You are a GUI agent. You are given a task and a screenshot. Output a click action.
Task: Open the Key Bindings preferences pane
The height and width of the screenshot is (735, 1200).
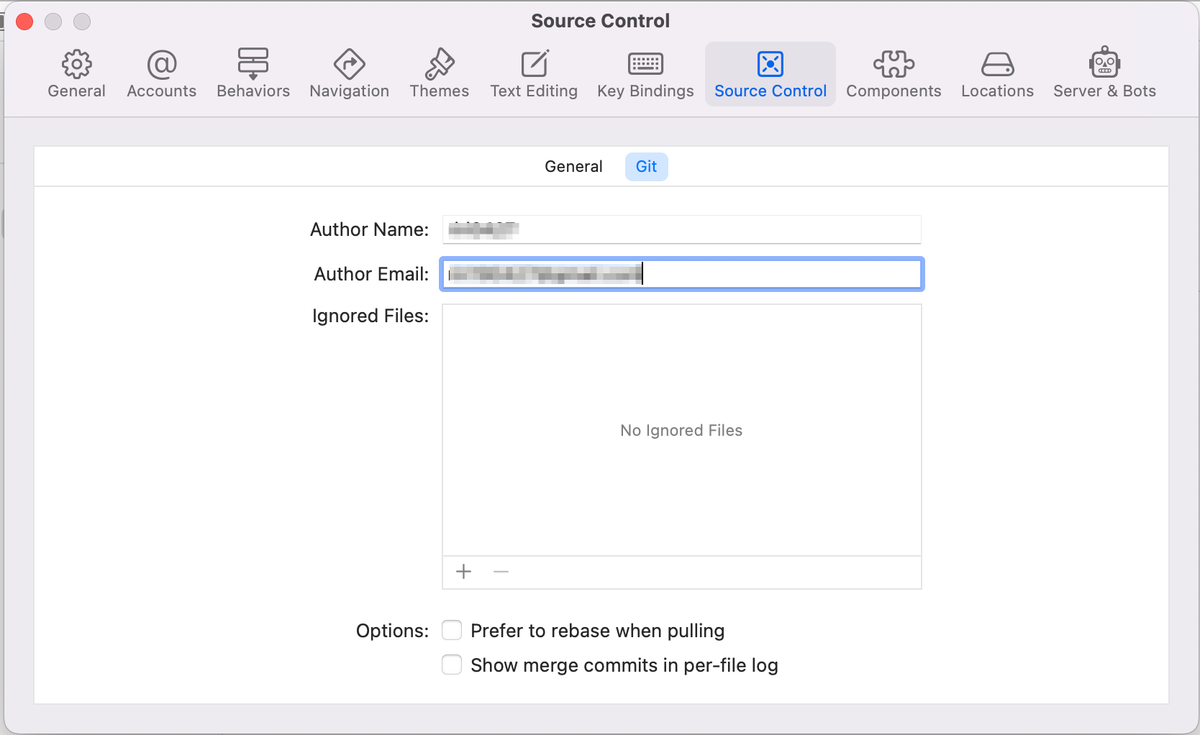(645, 74)
